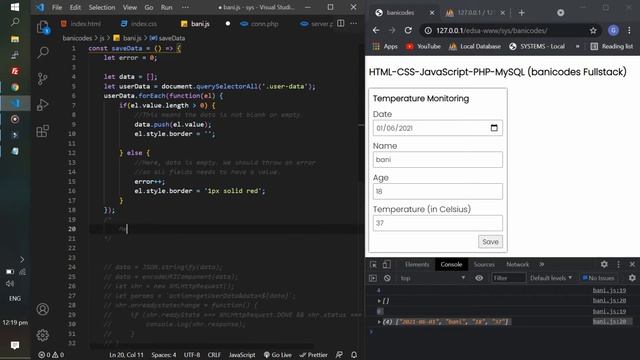
Task: Switch to the DevTools Network tab
Action: [x=518, y=264]
